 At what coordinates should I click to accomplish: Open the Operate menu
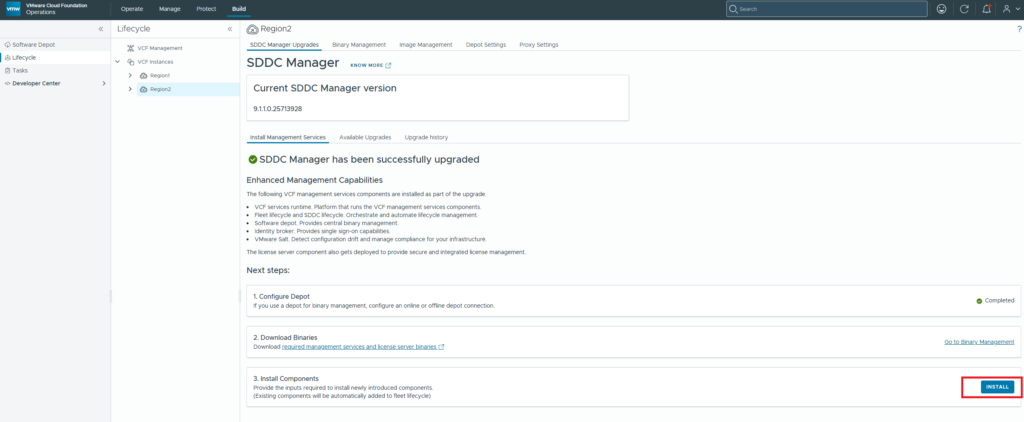(132, 9)
